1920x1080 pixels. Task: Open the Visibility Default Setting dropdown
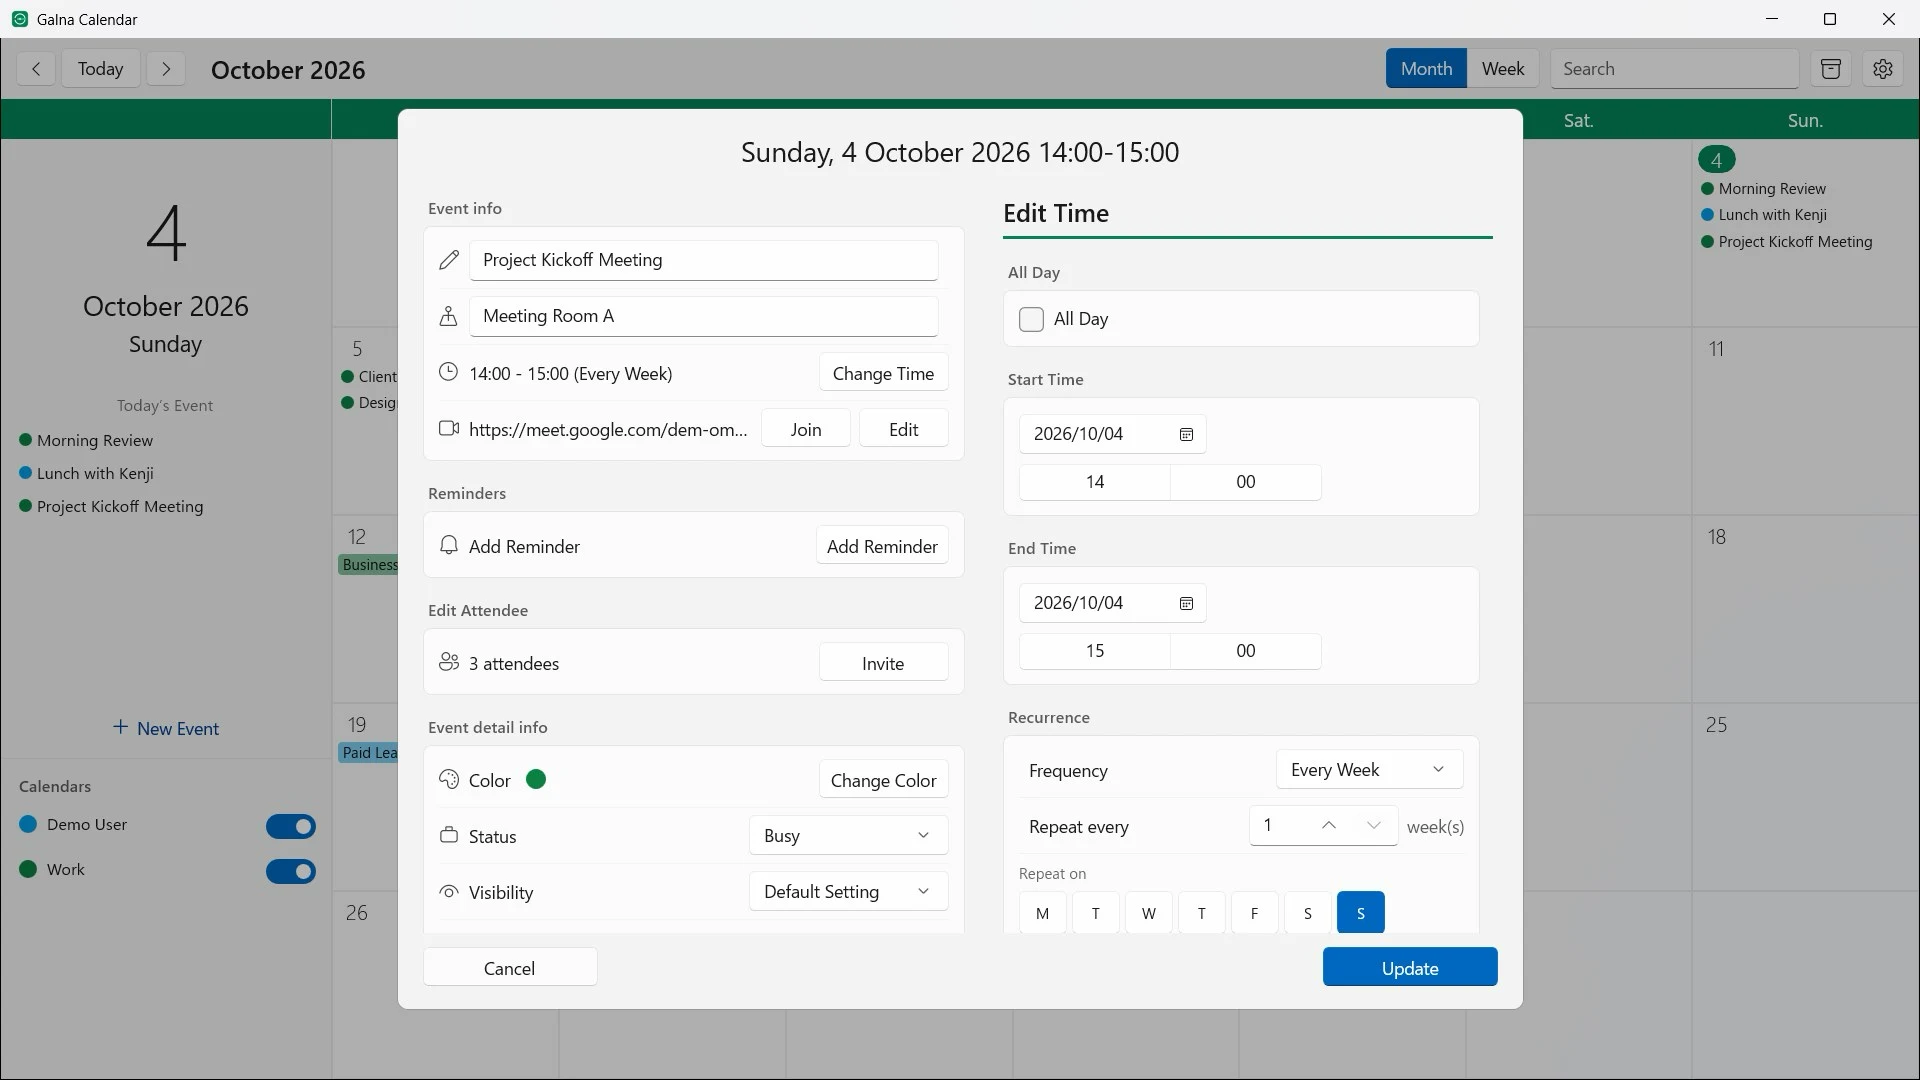click(848, 892)
